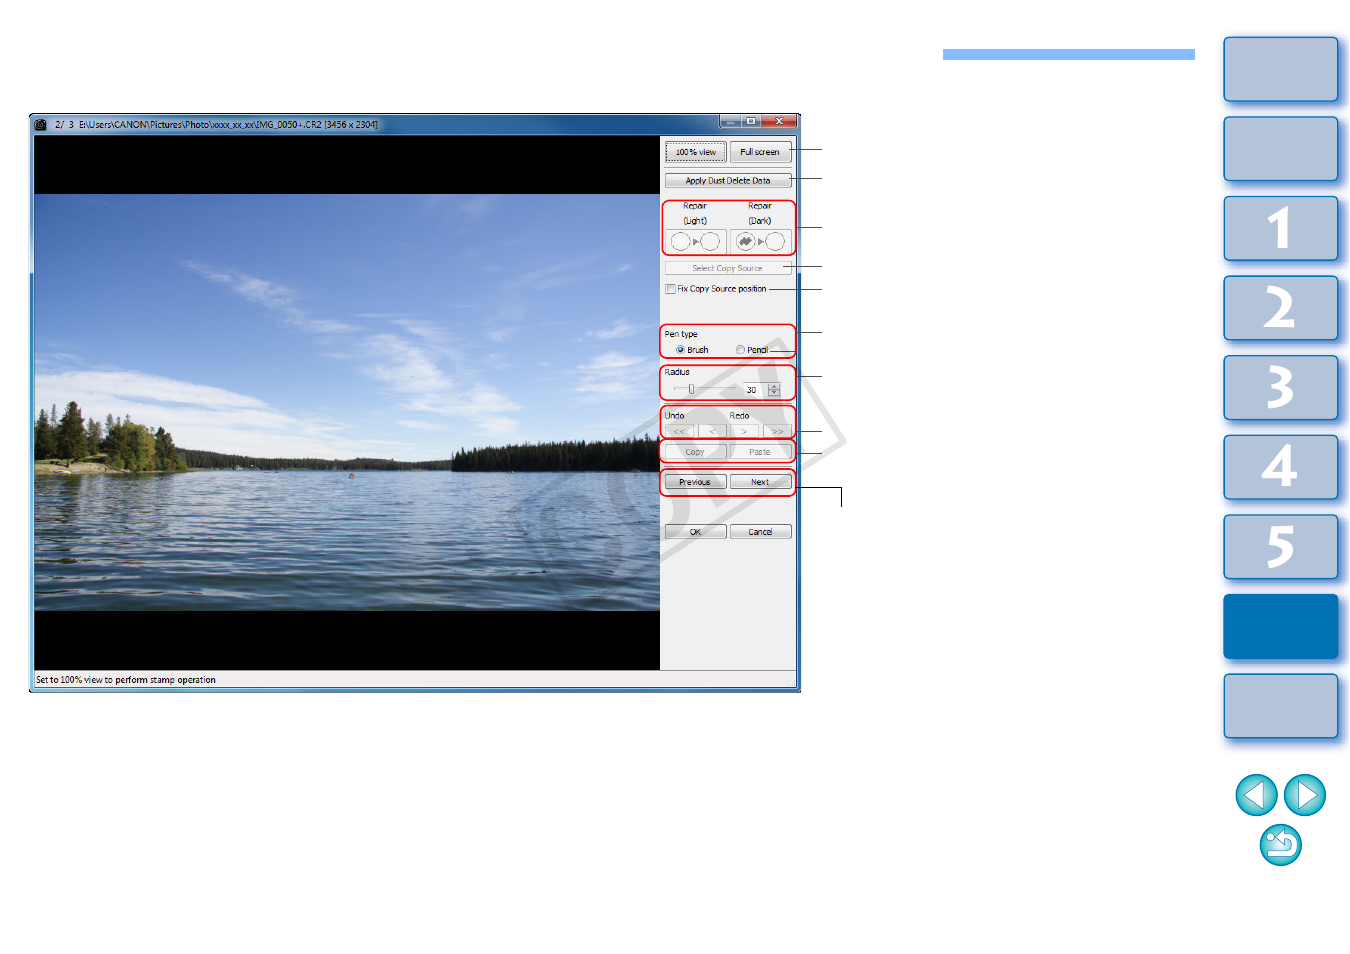This screenshot has width=1350, height=954.
Task: Redo one step with the > button
Action: click(x=744, y=431)
